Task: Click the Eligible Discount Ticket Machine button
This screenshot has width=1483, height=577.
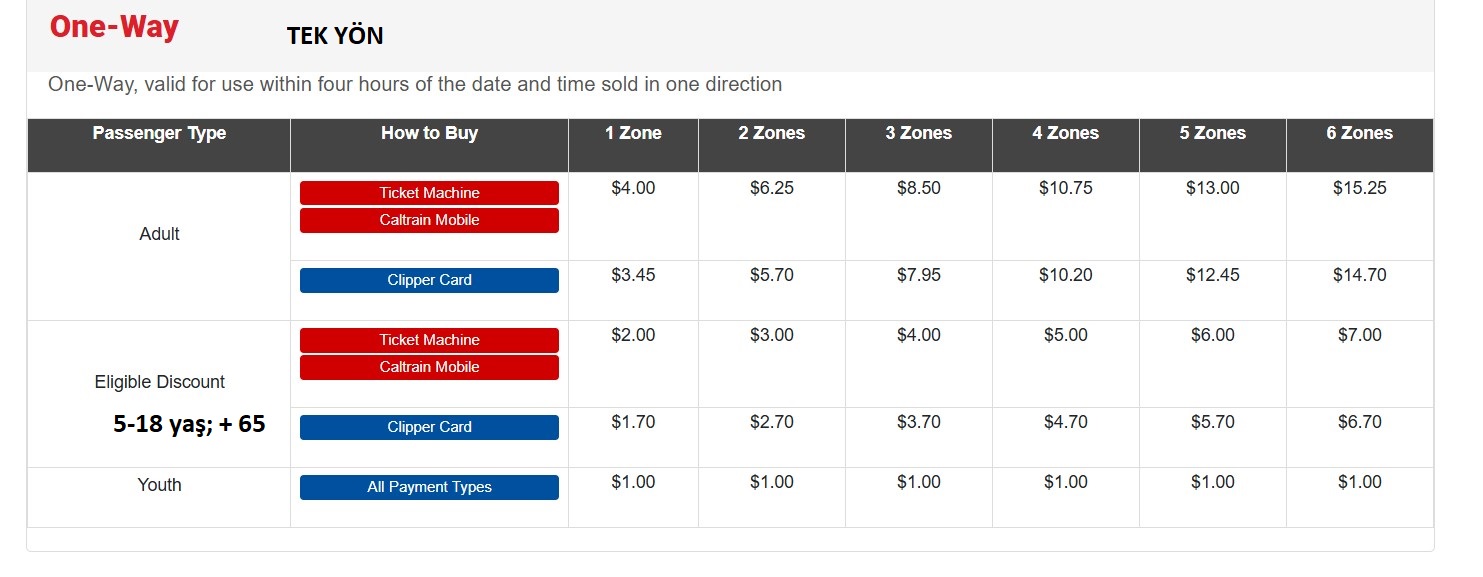Action: pyautogui.click(x=429, y=340)
